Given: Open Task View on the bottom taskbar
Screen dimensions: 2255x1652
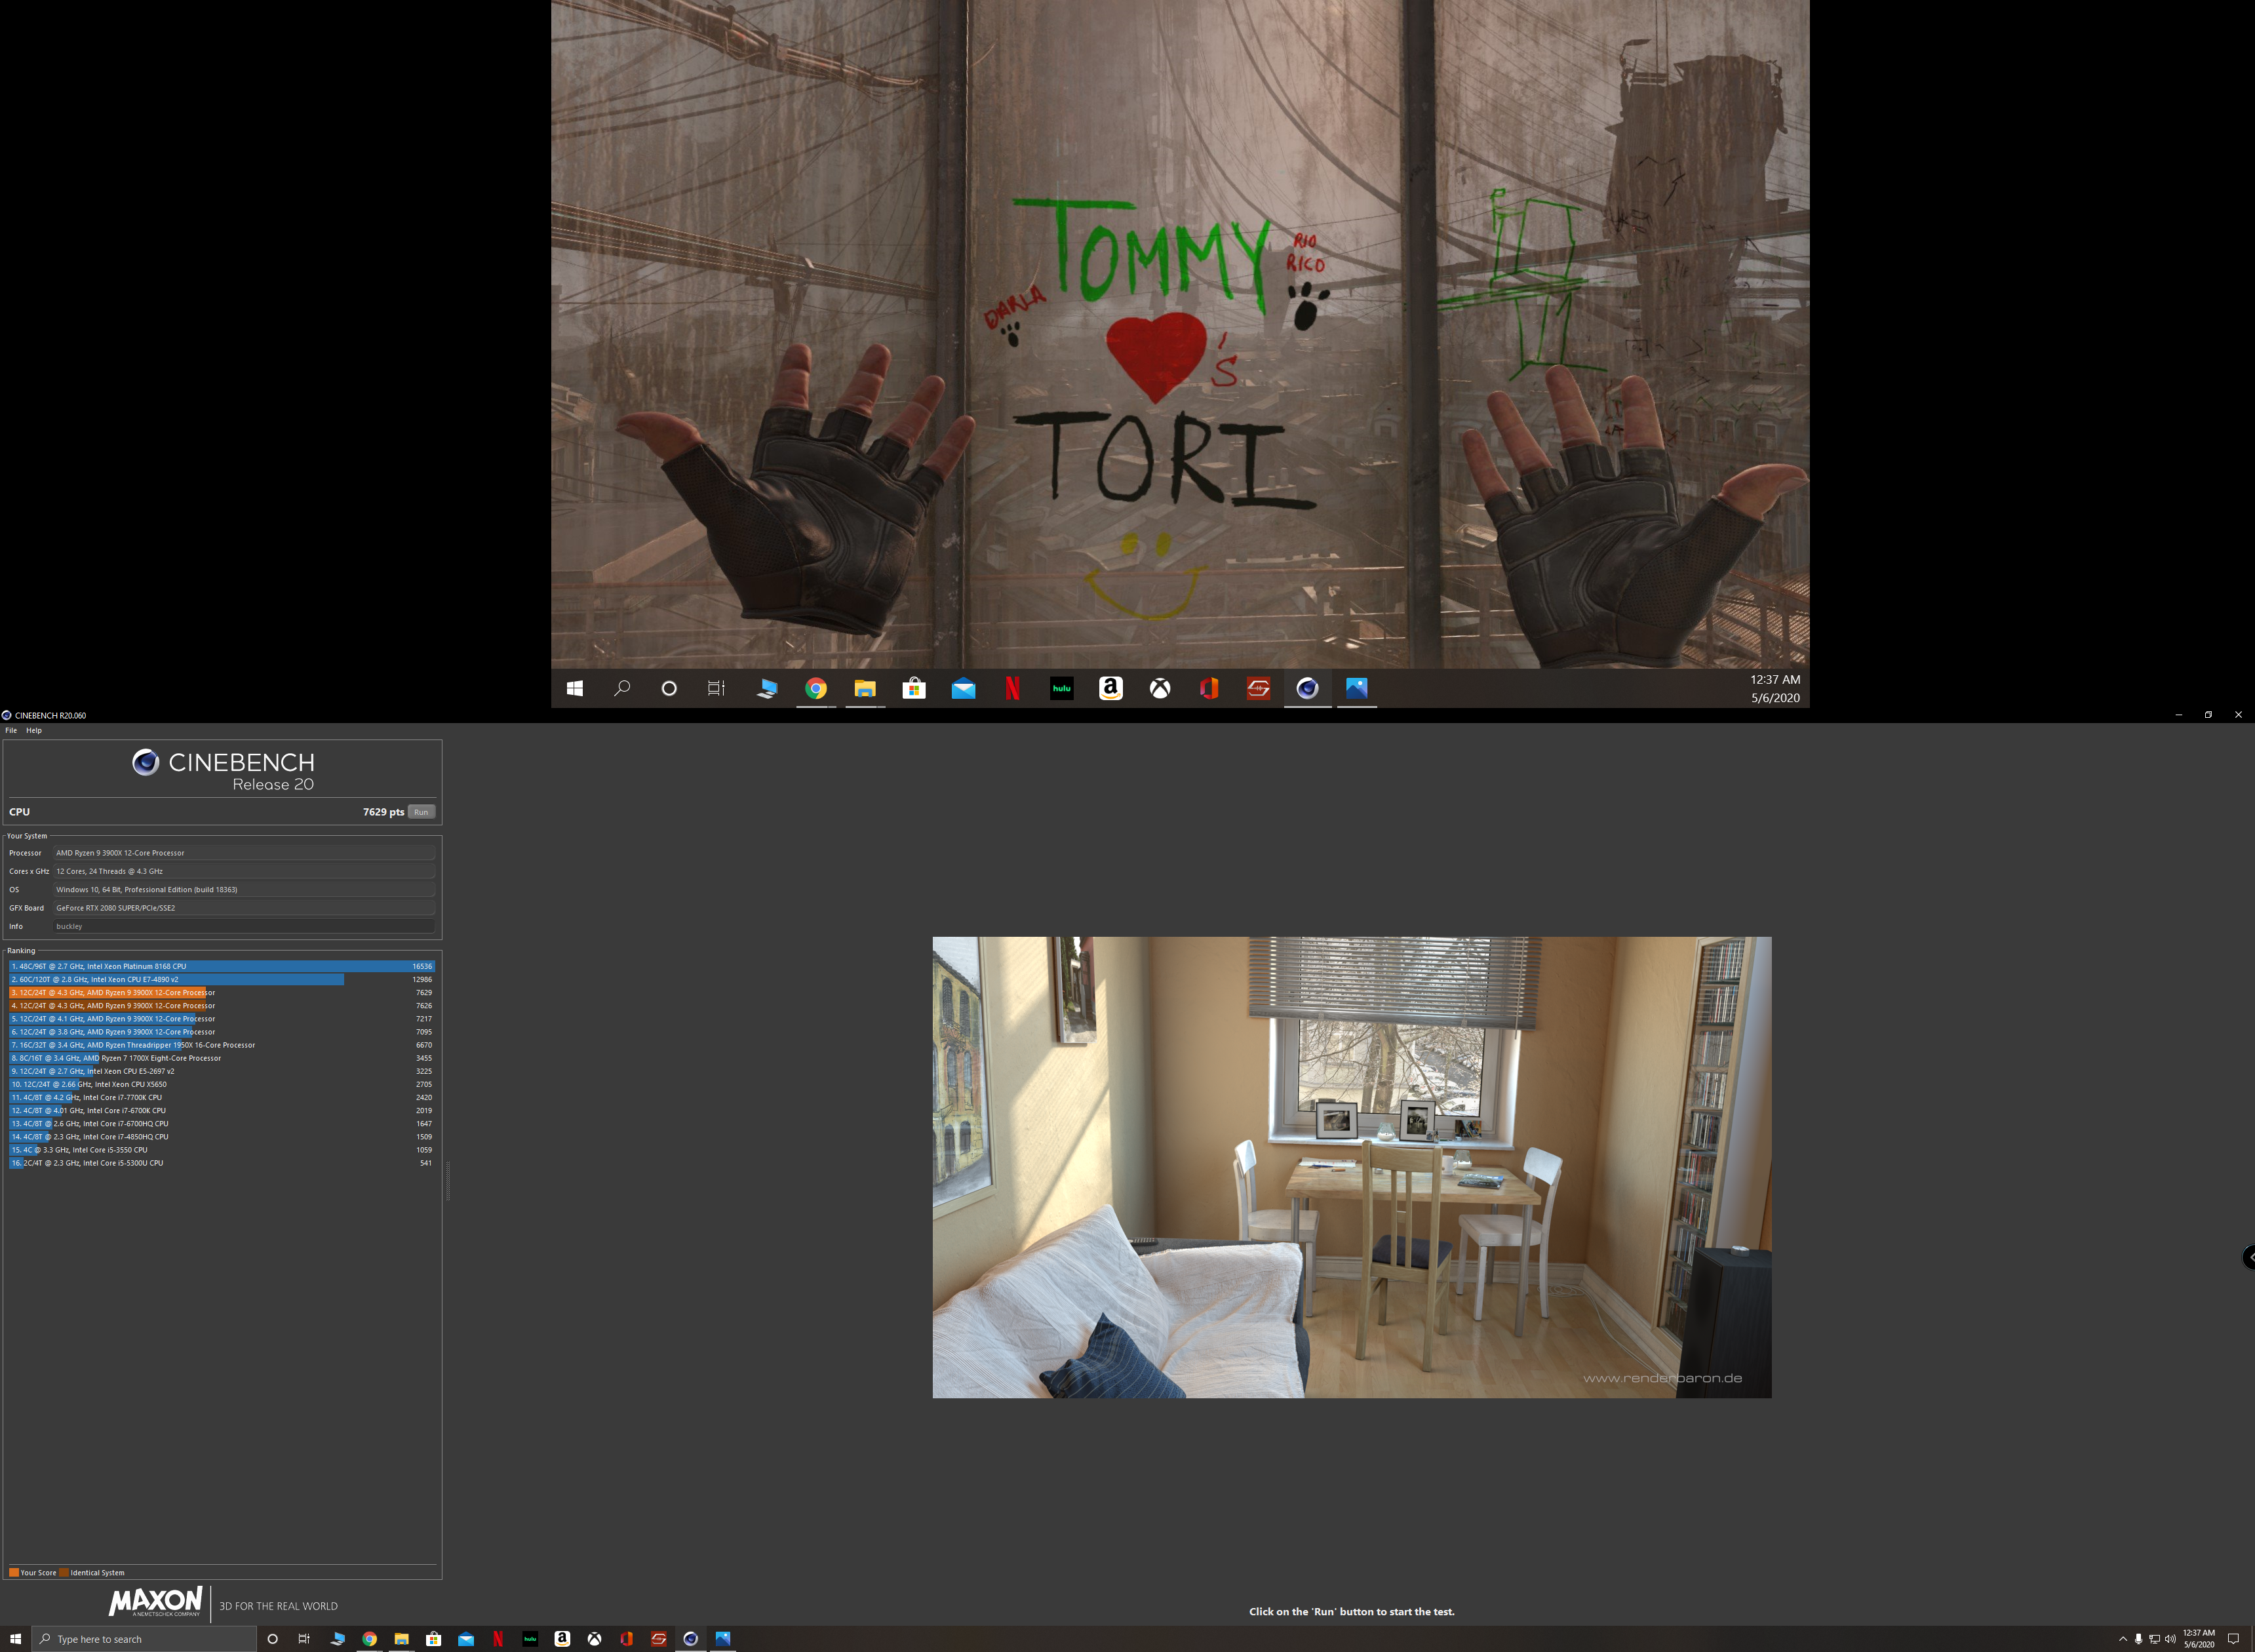Looking at the screenshot, I should 304,1639.
